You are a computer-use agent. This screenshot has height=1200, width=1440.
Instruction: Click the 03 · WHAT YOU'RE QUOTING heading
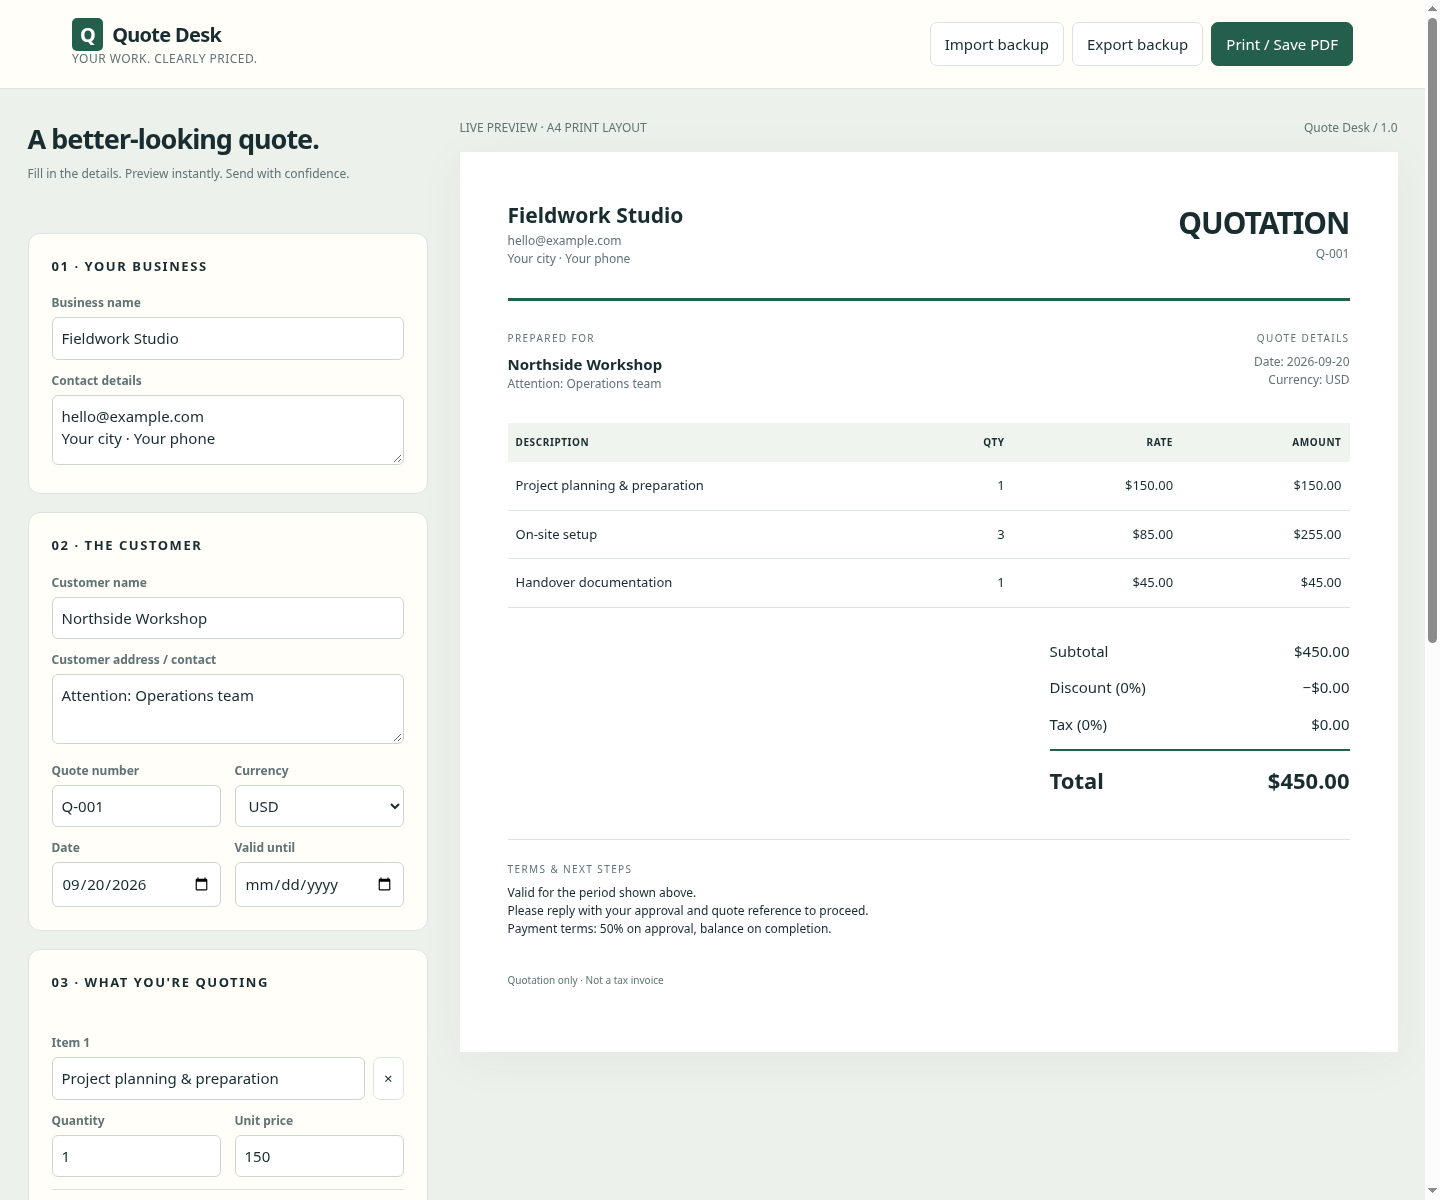160,982
